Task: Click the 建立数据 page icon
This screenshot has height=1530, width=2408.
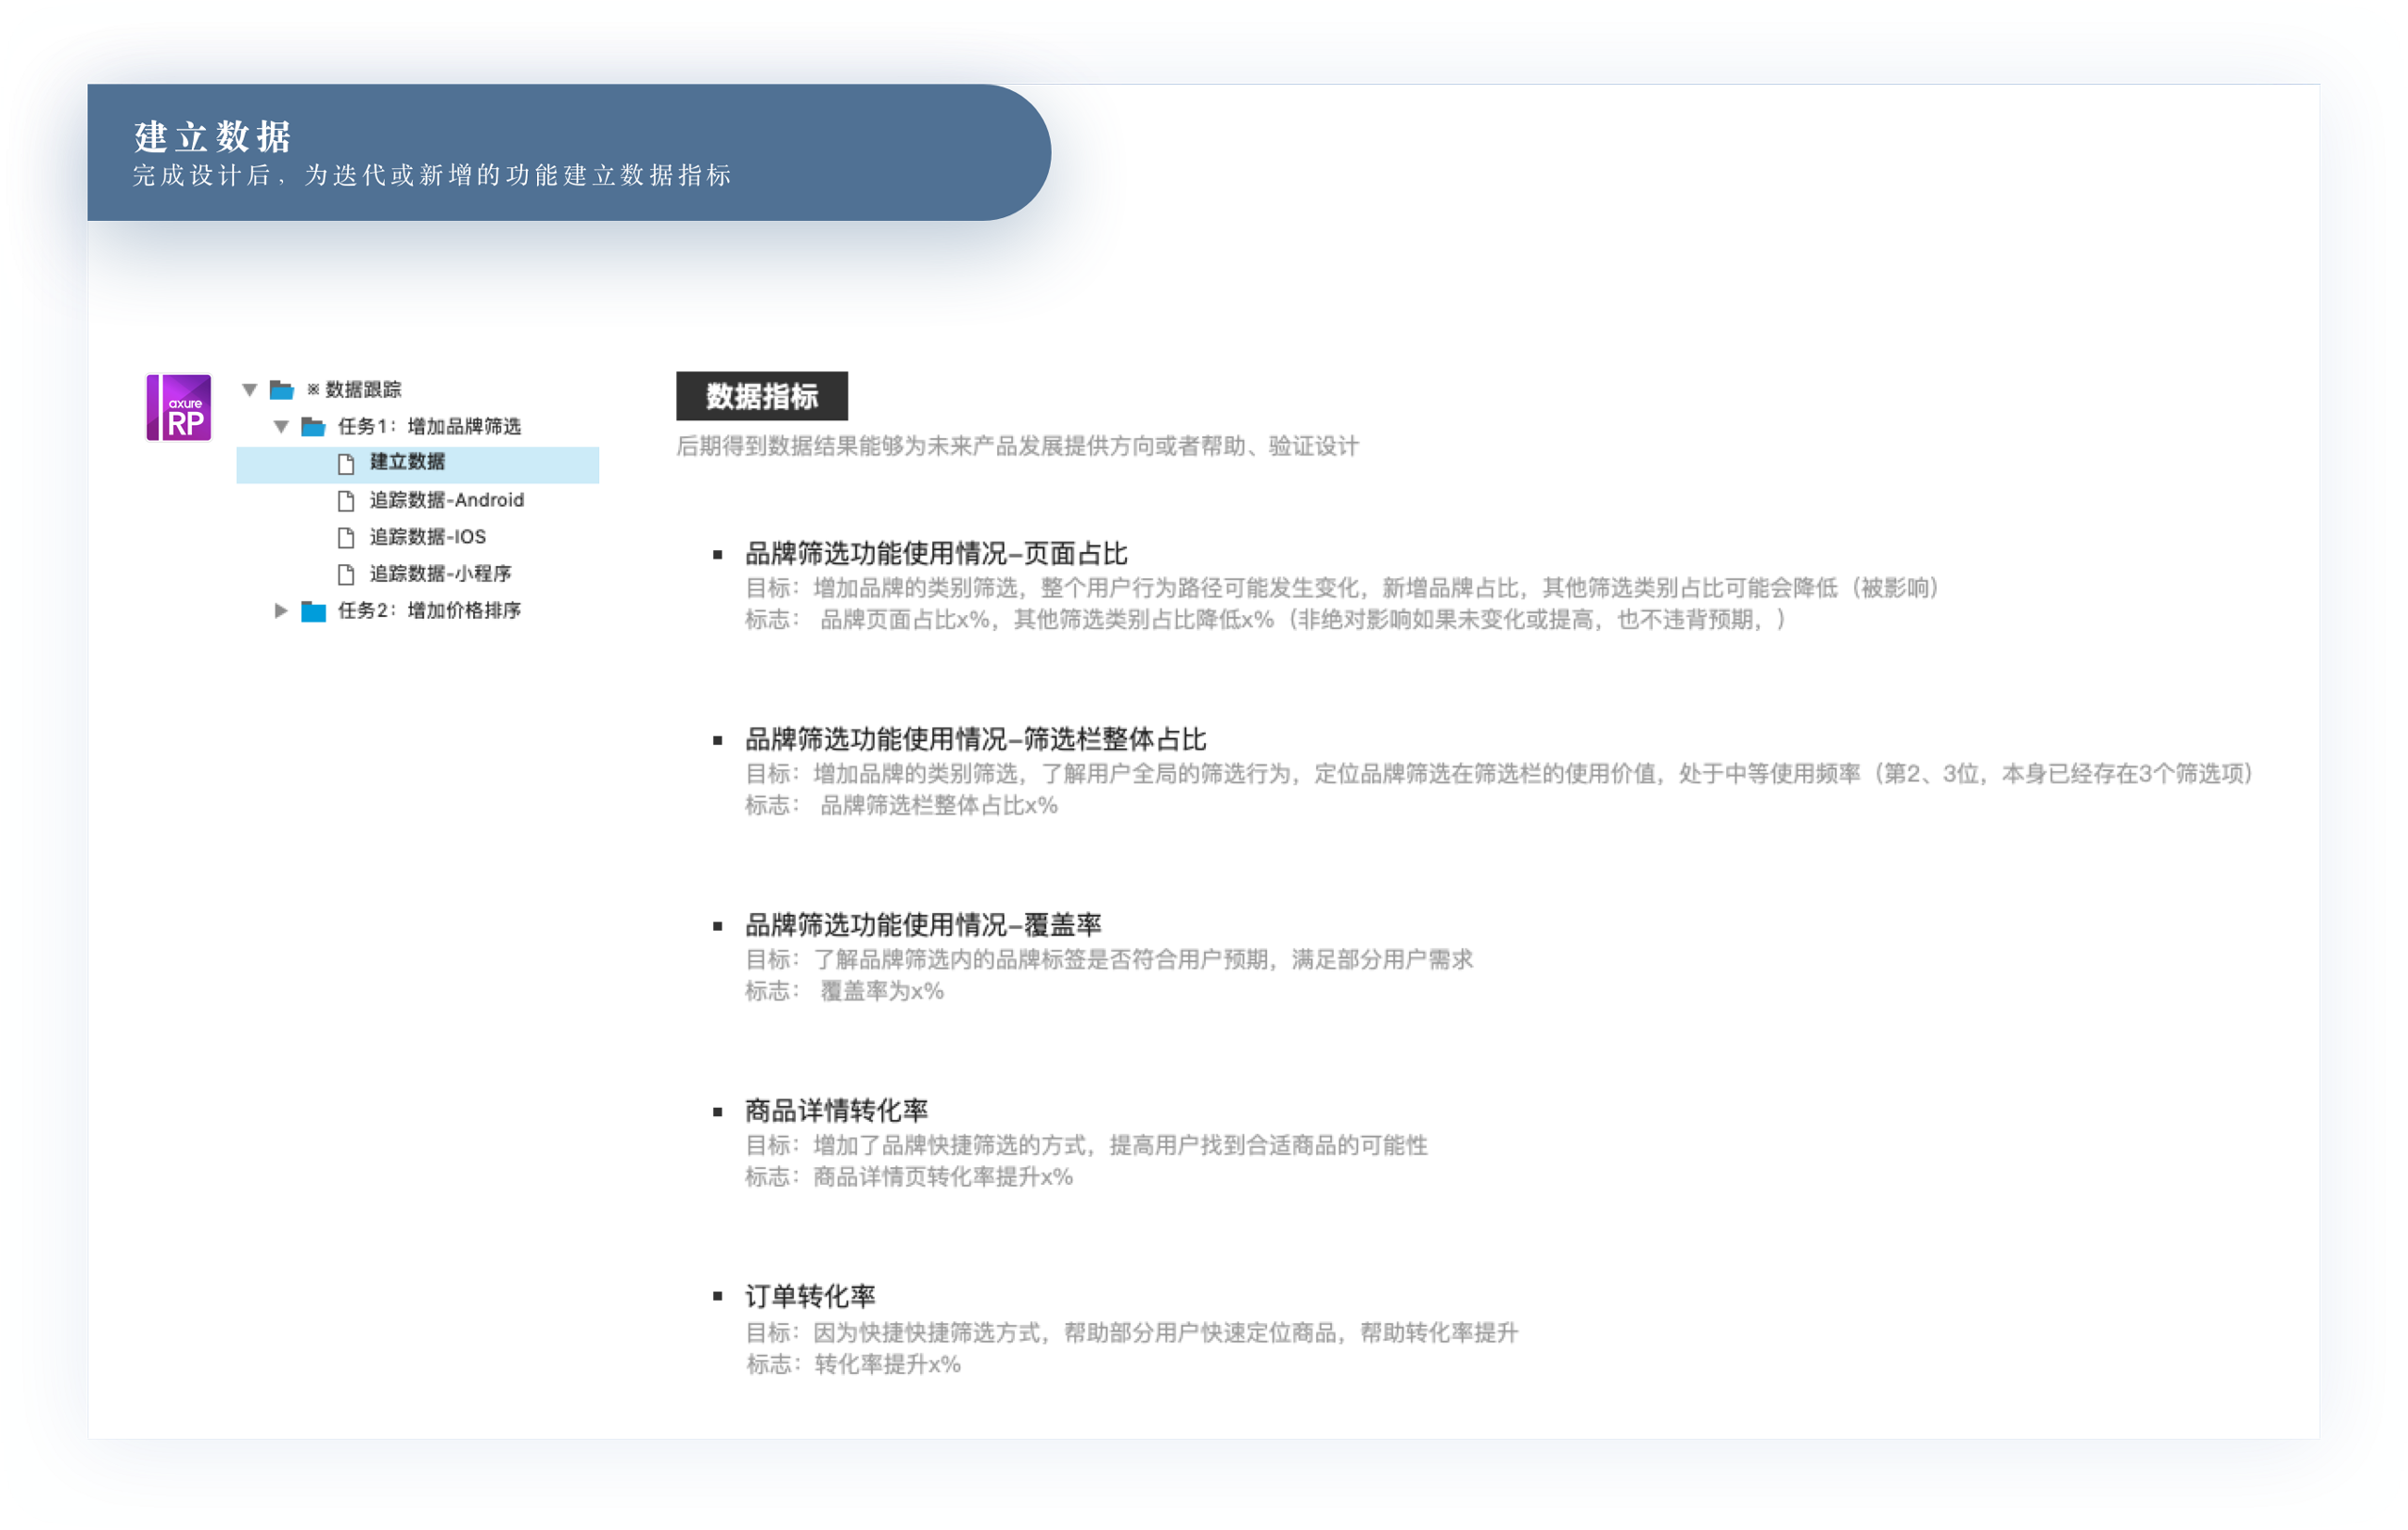Action: click(x=346, y=464)
